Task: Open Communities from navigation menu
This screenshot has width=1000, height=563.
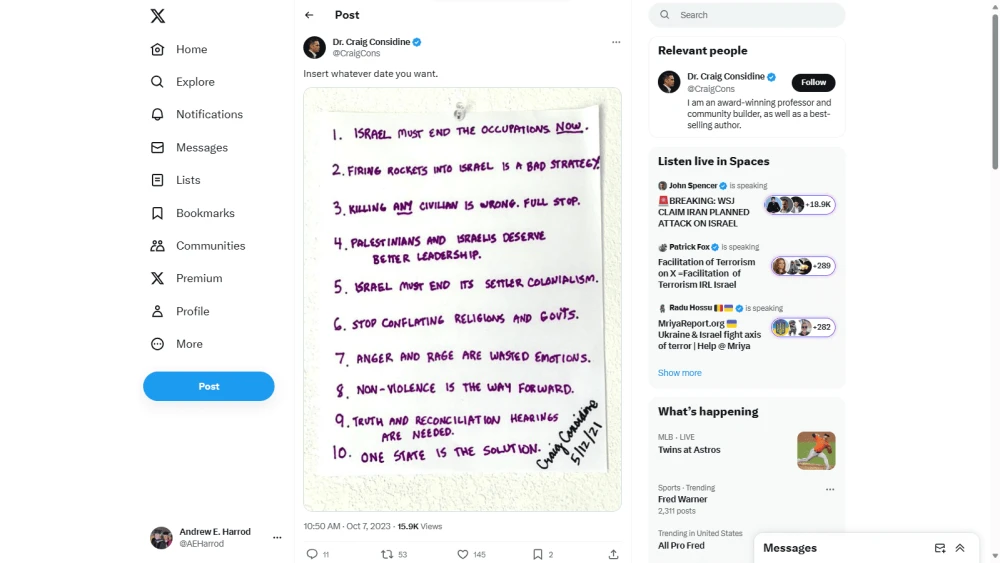Action: tap(210, 246)
